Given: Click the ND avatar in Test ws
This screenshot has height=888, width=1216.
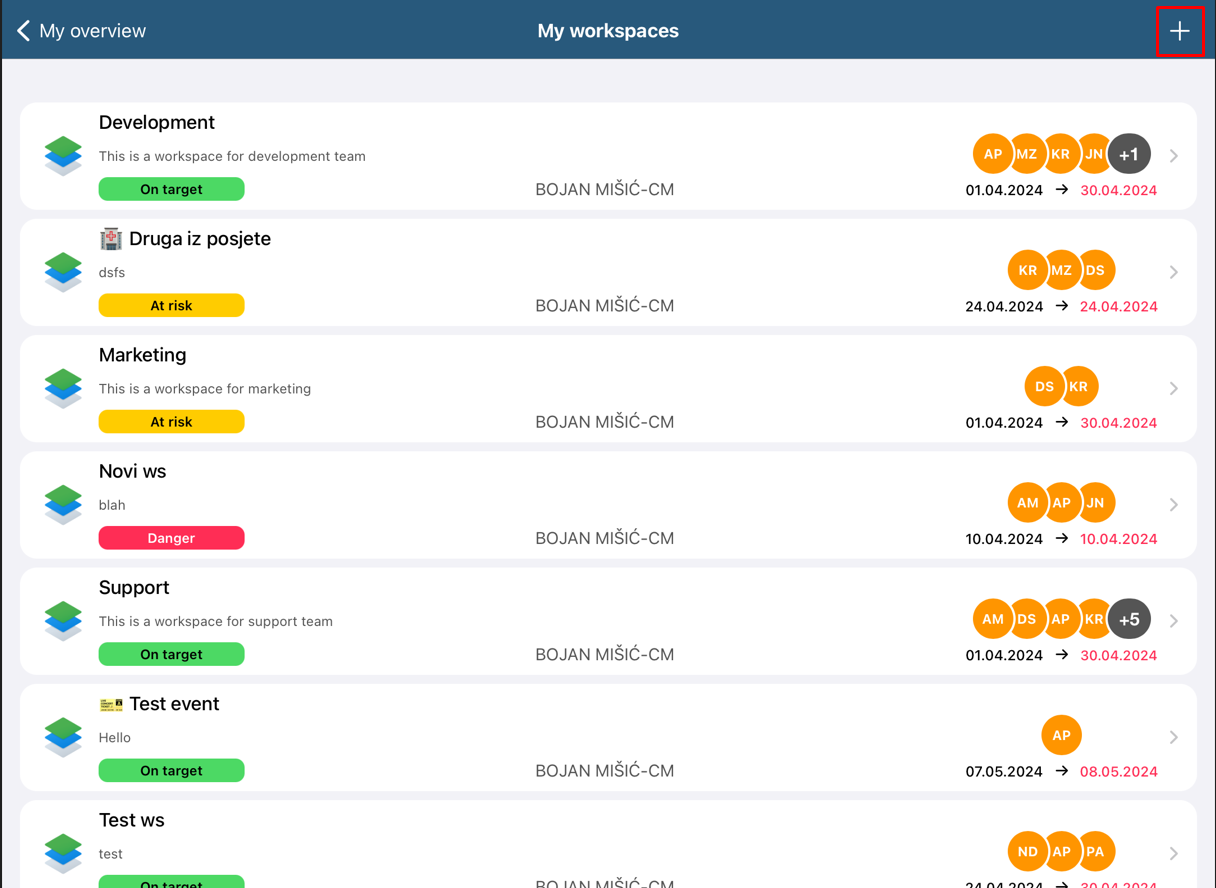Looking at the screenshot, I should (1027, 851).
